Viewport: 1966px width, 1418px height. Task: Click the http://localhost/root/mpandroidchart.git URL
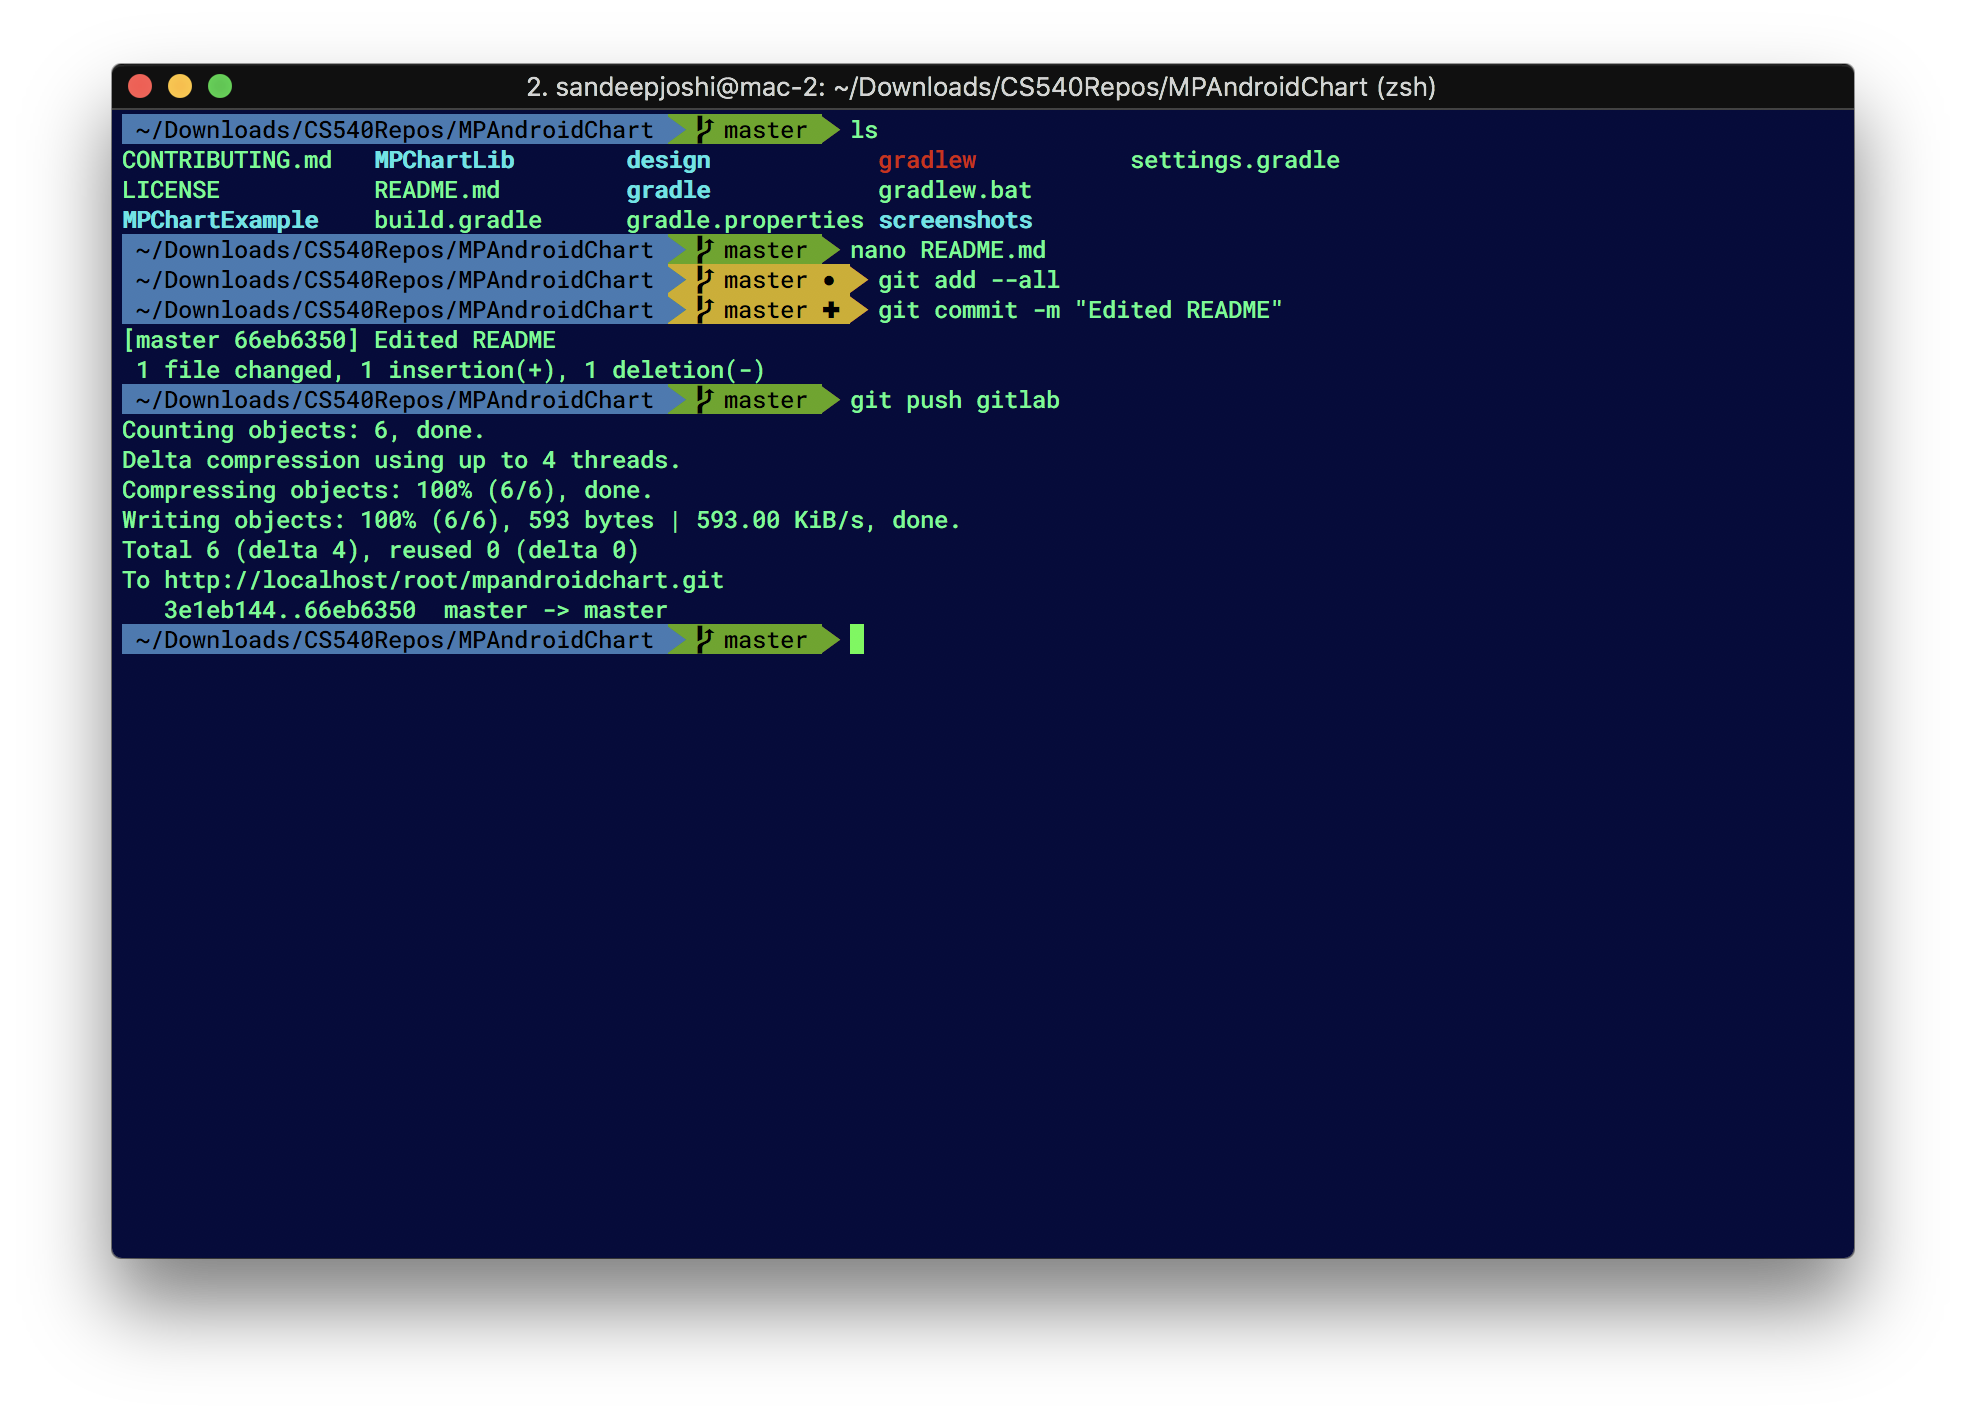tap(444, 580)
